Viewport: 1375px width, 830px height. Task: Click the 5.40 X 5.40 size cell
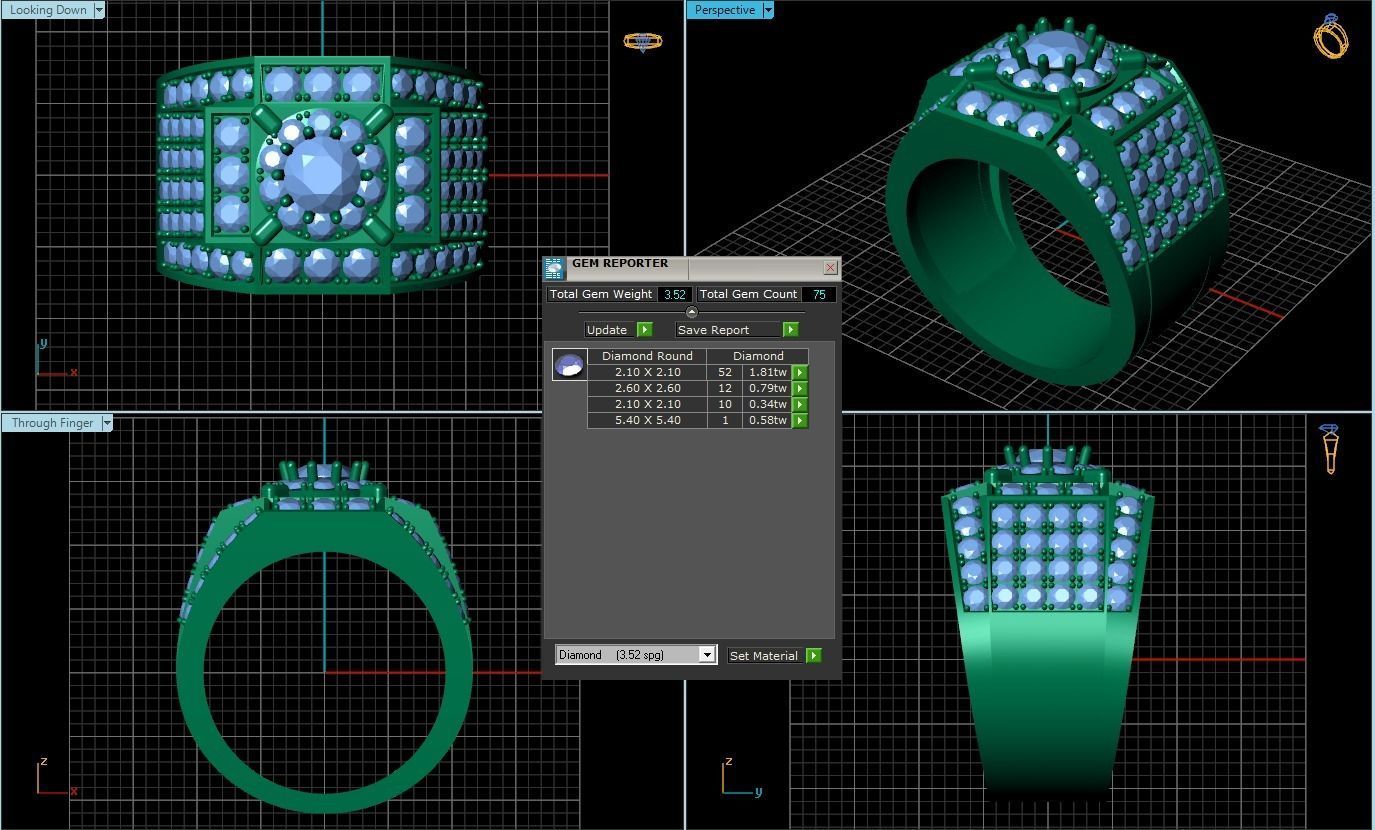pos(647,420)
